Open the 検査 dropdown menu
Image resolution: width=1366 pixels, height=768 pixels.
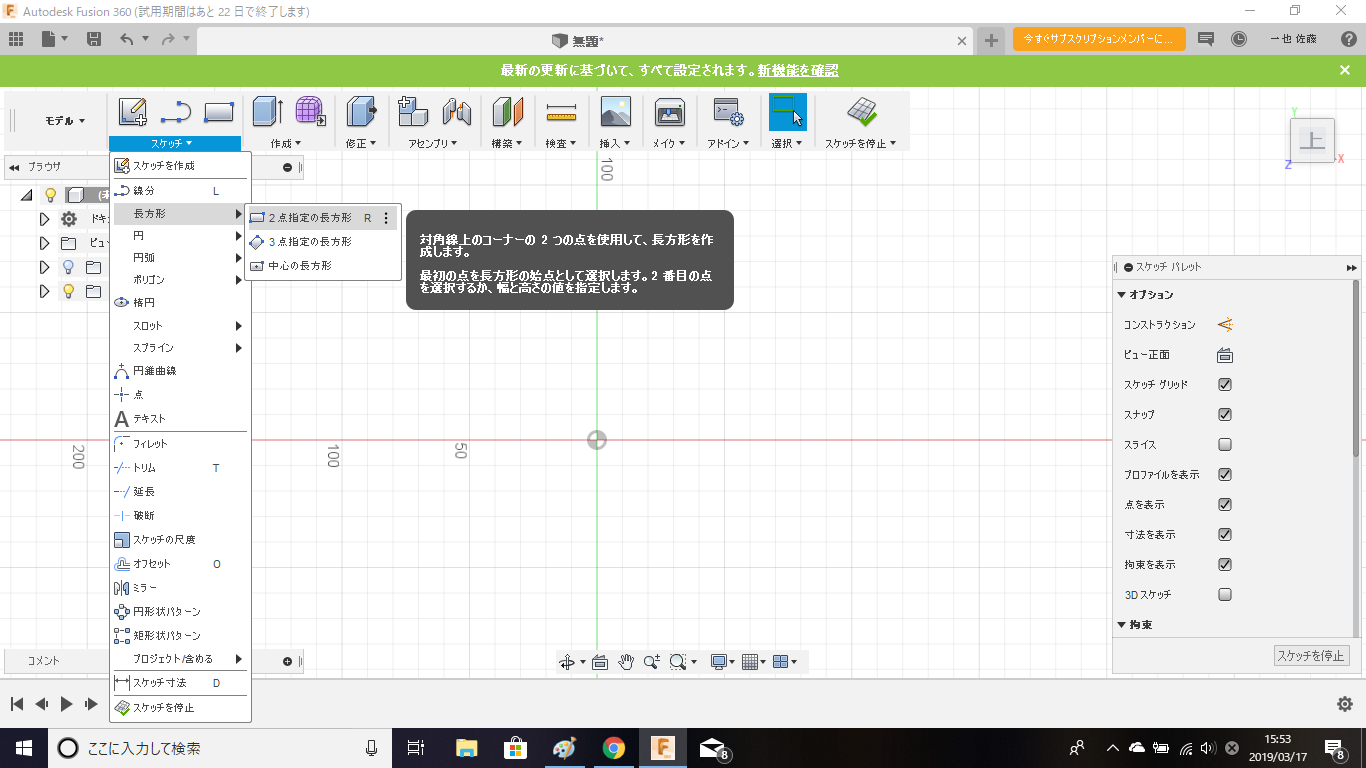tap(562, 143)
